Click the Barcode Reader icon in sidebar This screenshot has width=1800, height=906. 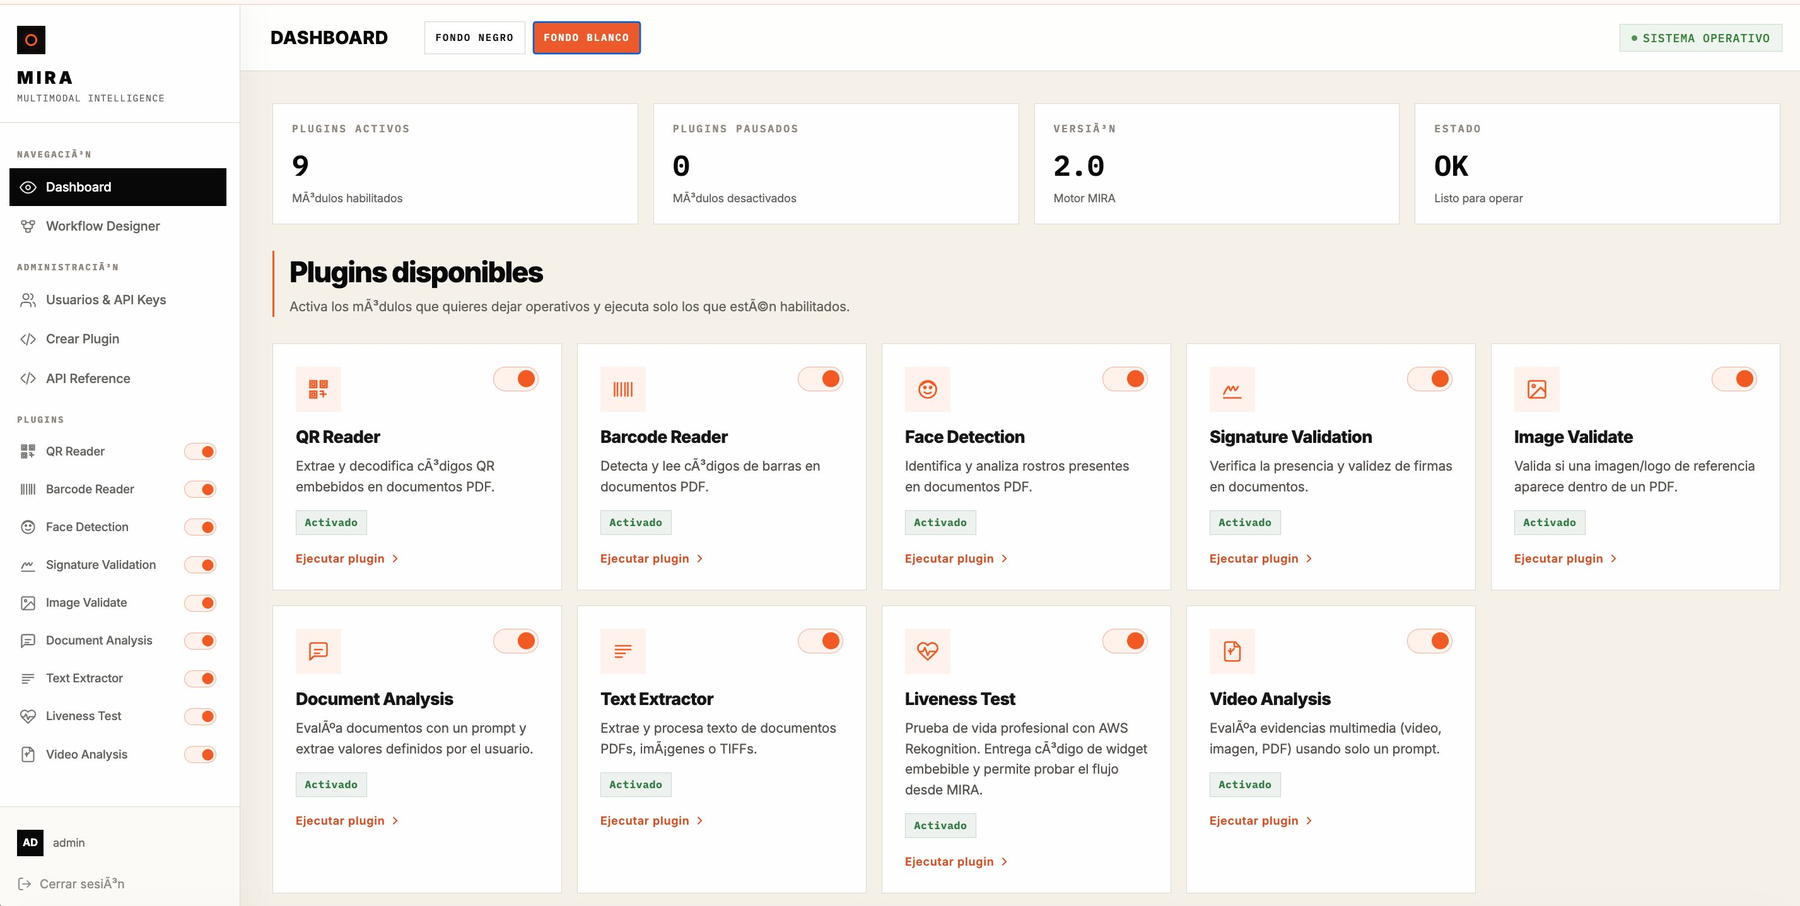28,489
